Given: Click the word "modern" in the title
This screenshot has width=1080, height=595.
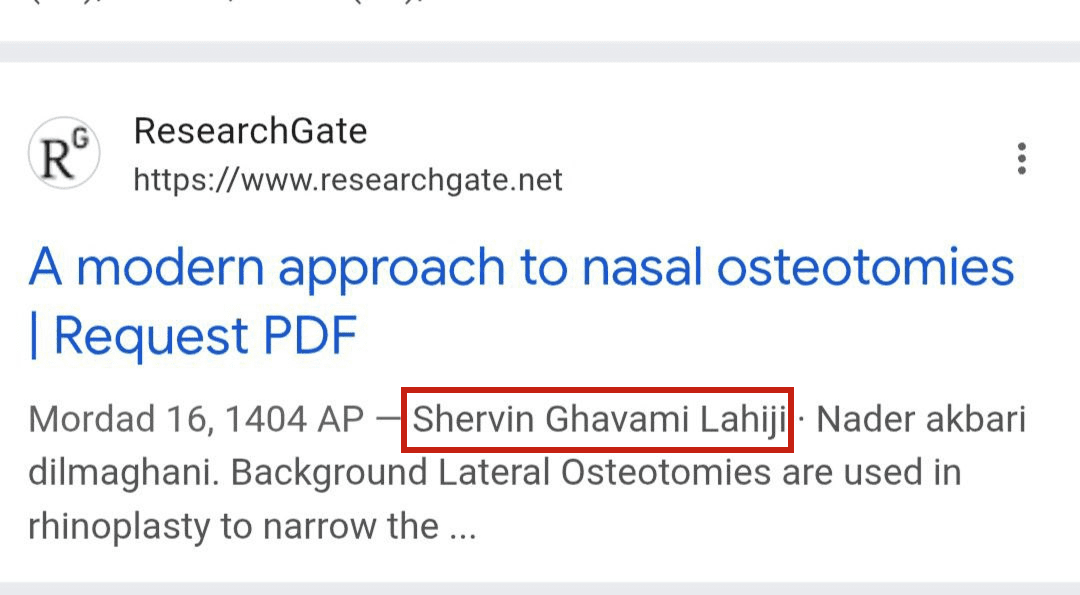Looking at the screenshot, I should [171, 268].
